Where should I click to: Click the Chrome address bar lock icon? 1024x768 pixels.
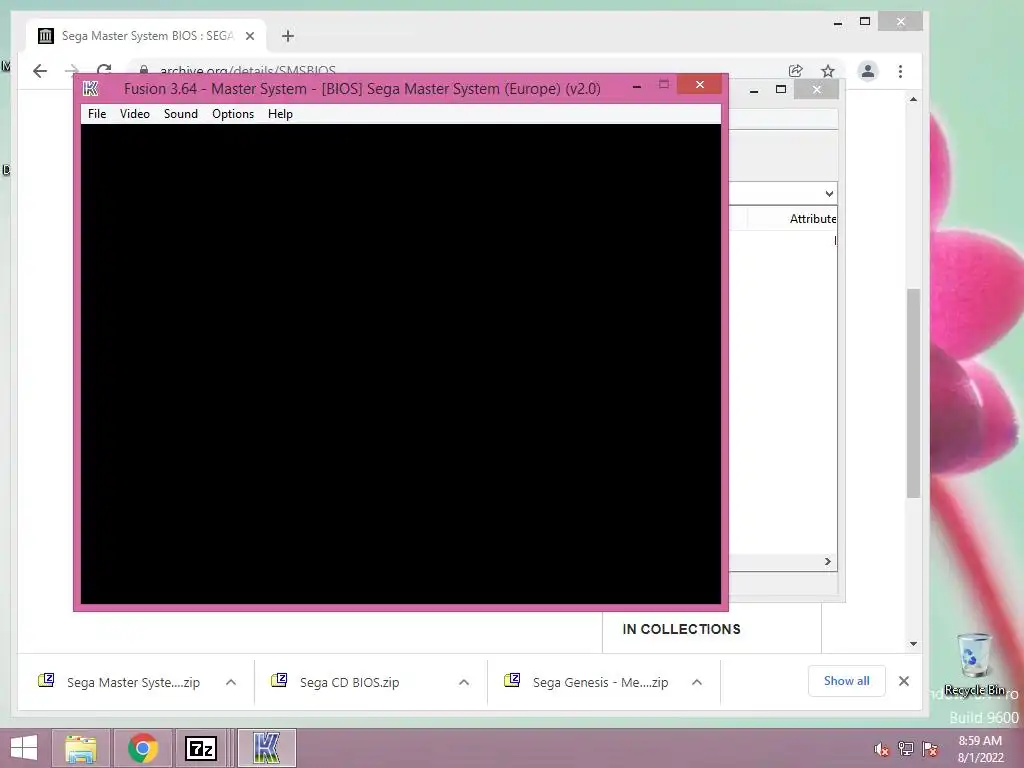point(144,70)
